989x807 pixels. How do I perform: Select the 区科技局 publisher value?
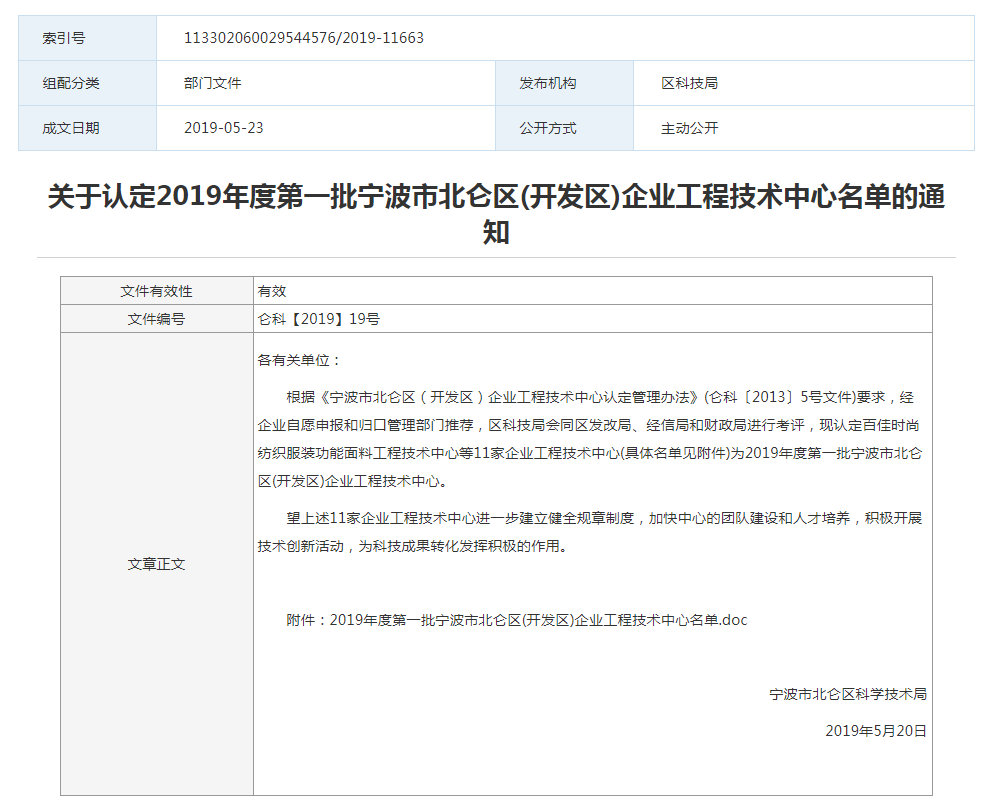(689, 83)
